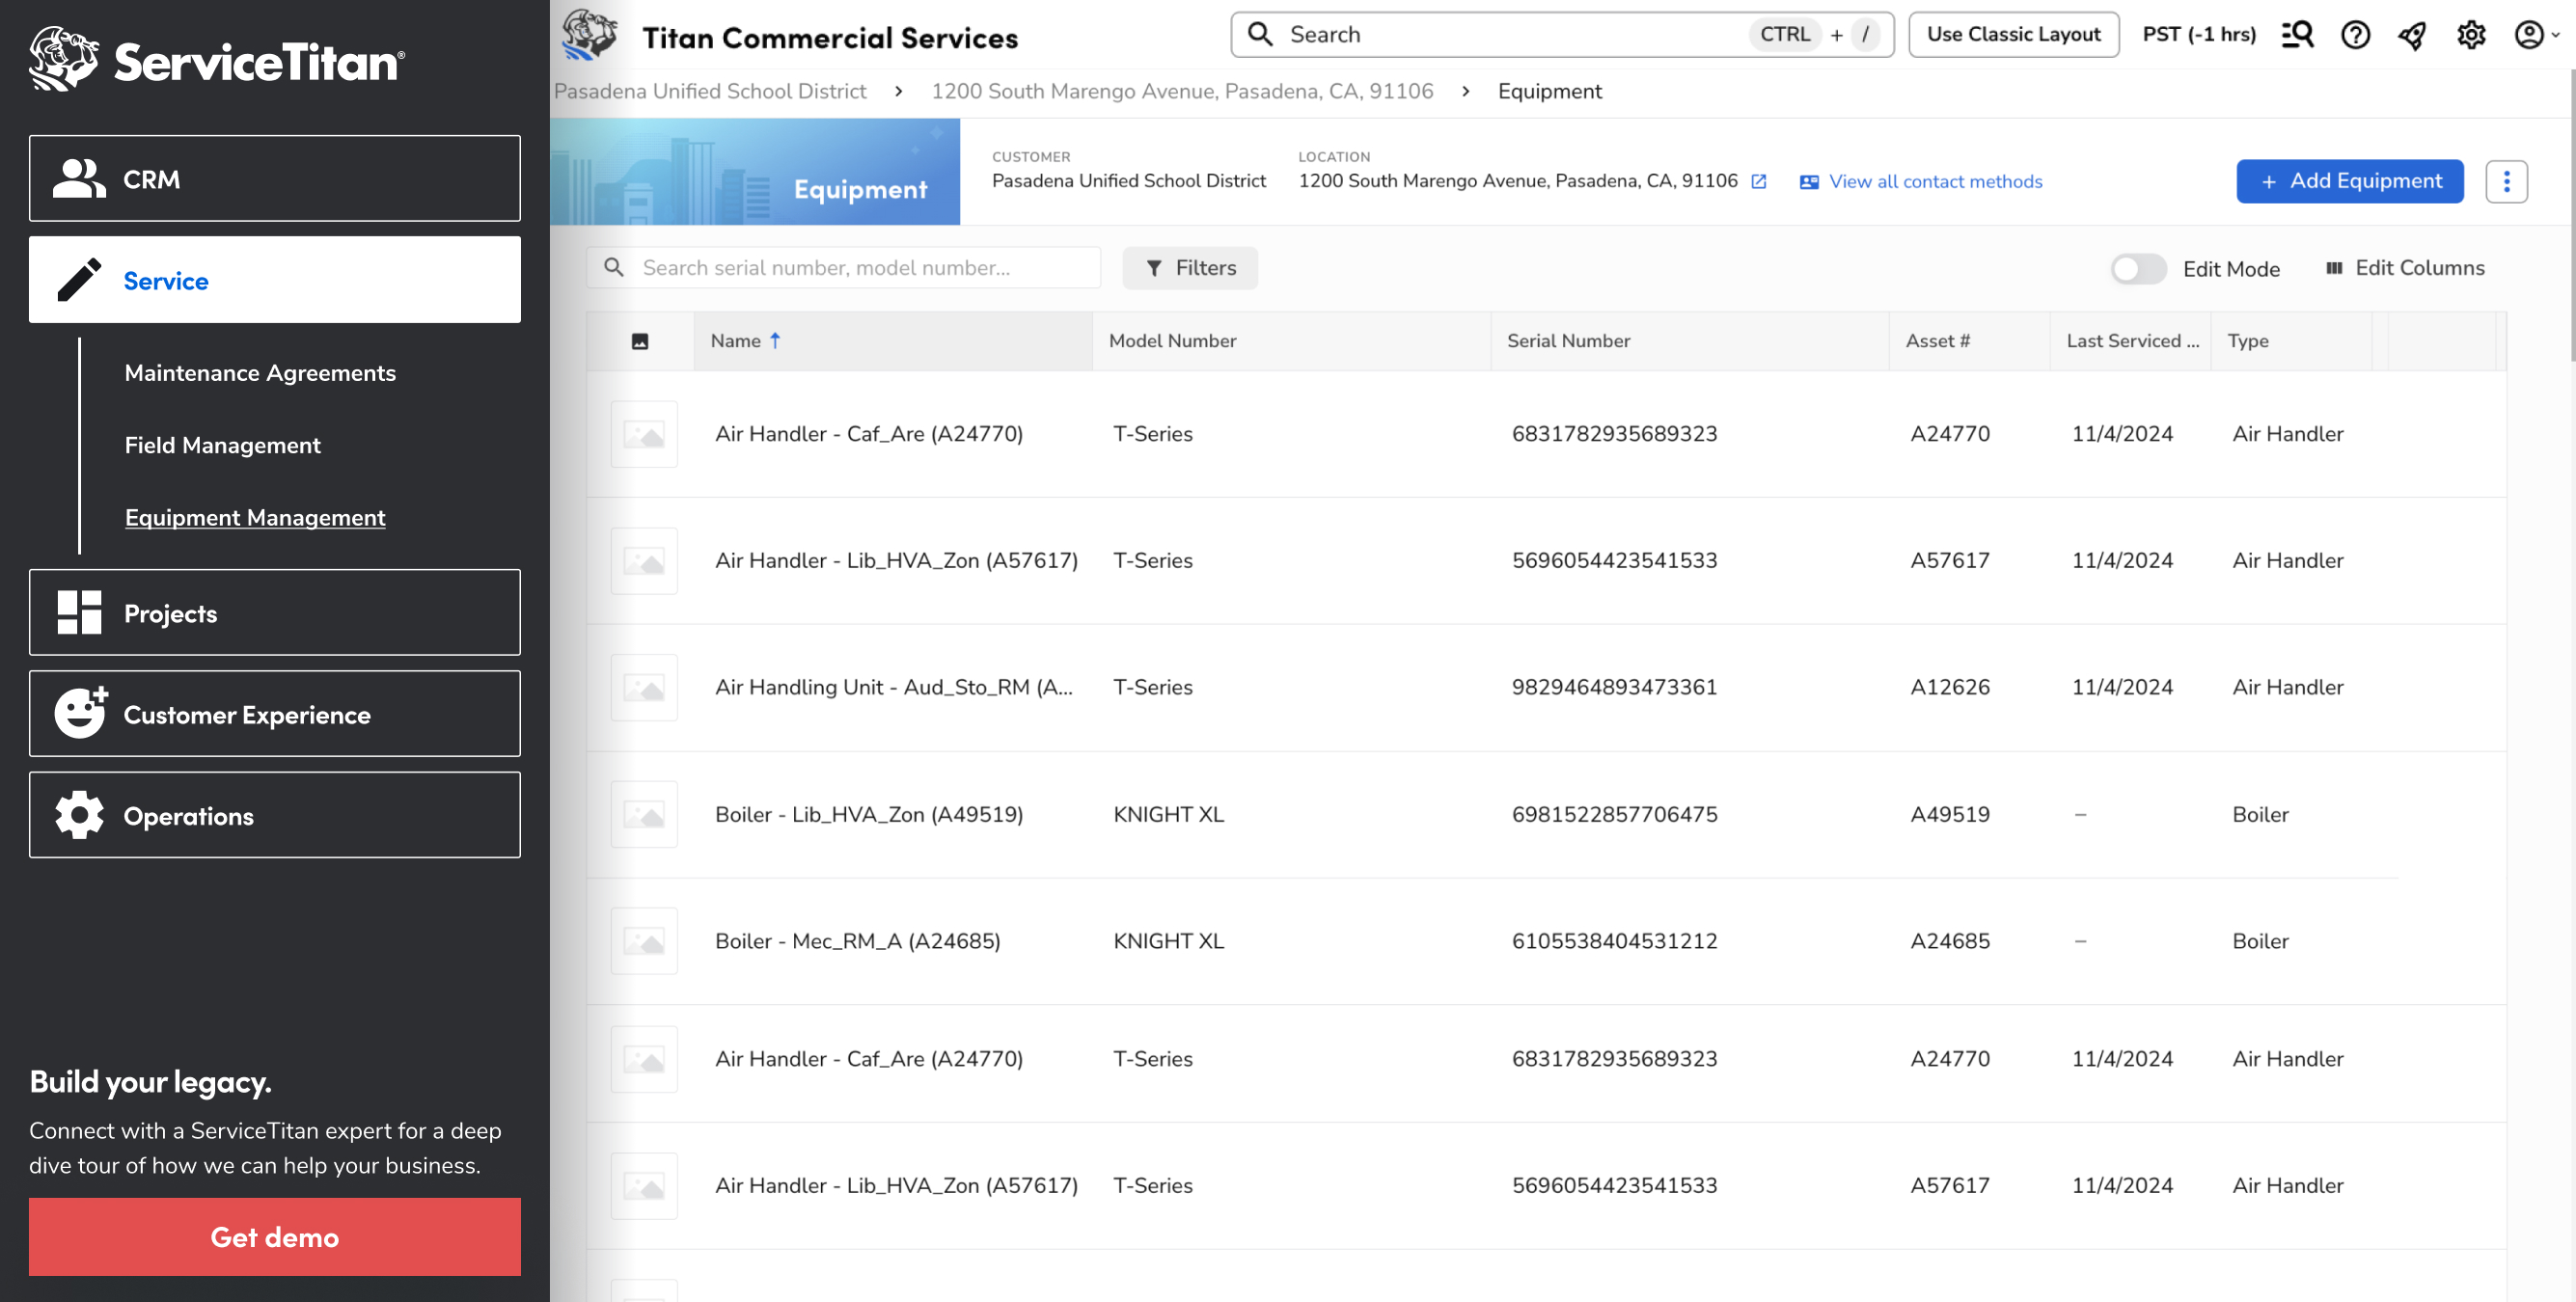Sort by Name column arrow
The height and width of the screenshot is (1302, 2576).
(x=775, y=341)
